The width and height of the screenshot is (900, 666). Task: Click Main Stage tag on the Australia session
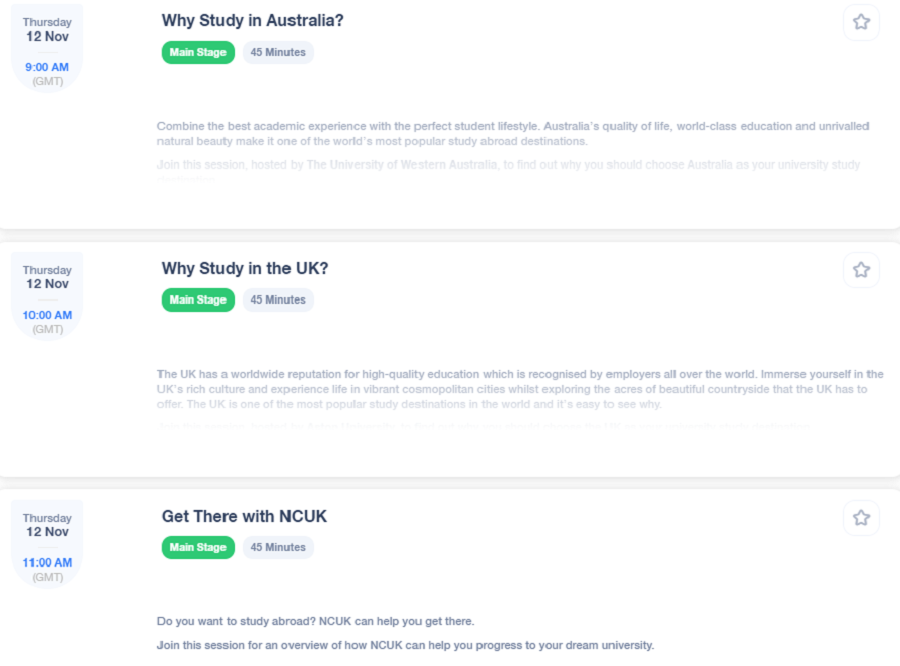tap(198, 52)
